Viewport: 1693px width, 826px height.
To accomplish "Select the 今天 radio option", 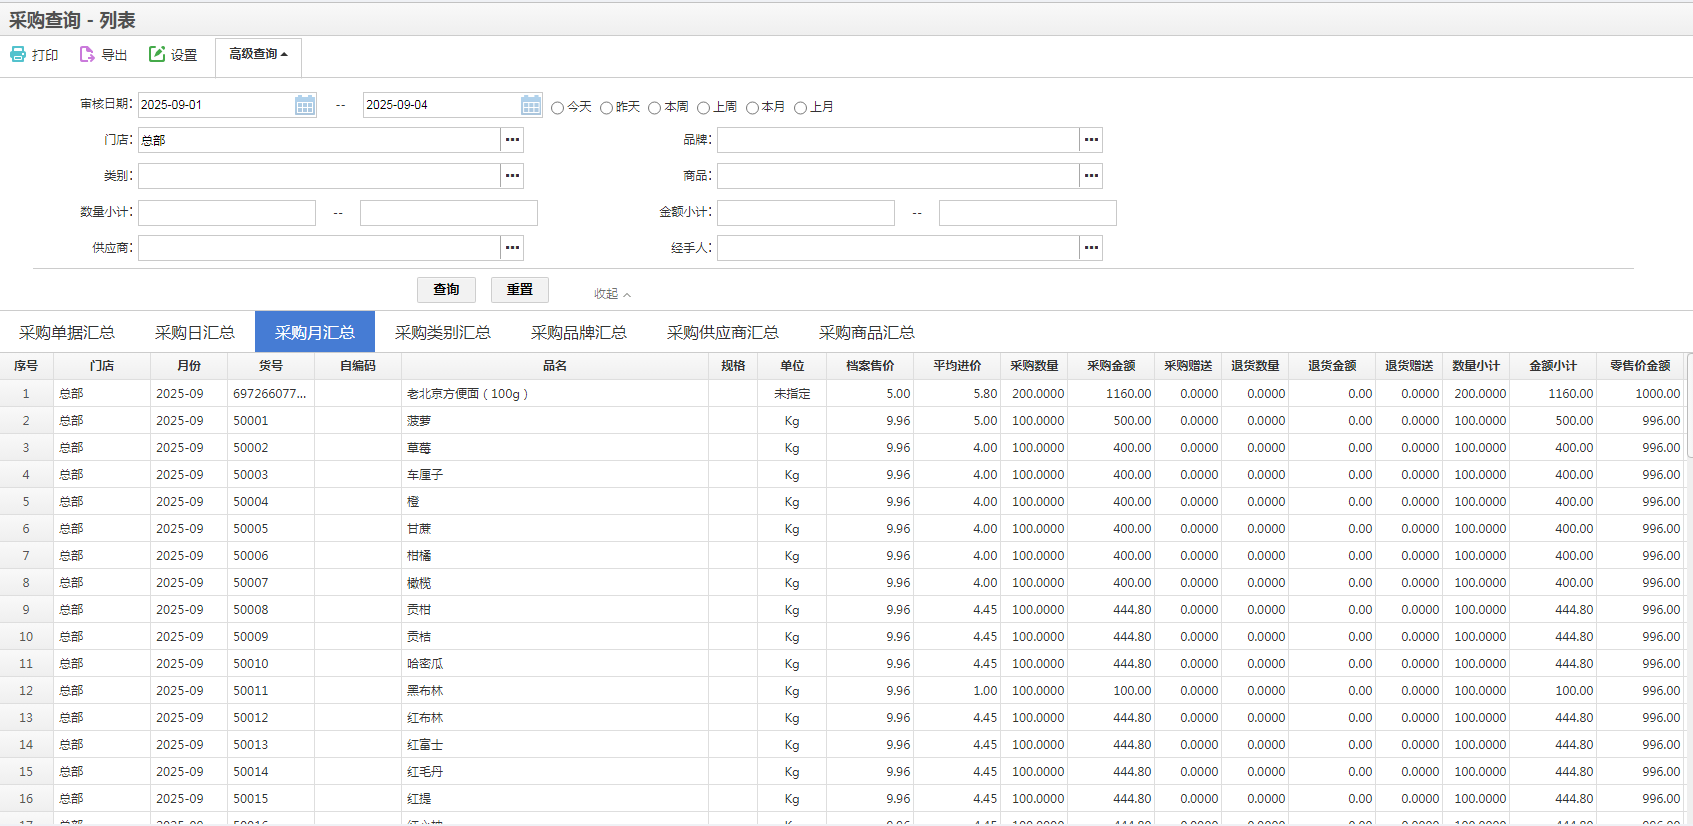I will [x=558, y=108].
